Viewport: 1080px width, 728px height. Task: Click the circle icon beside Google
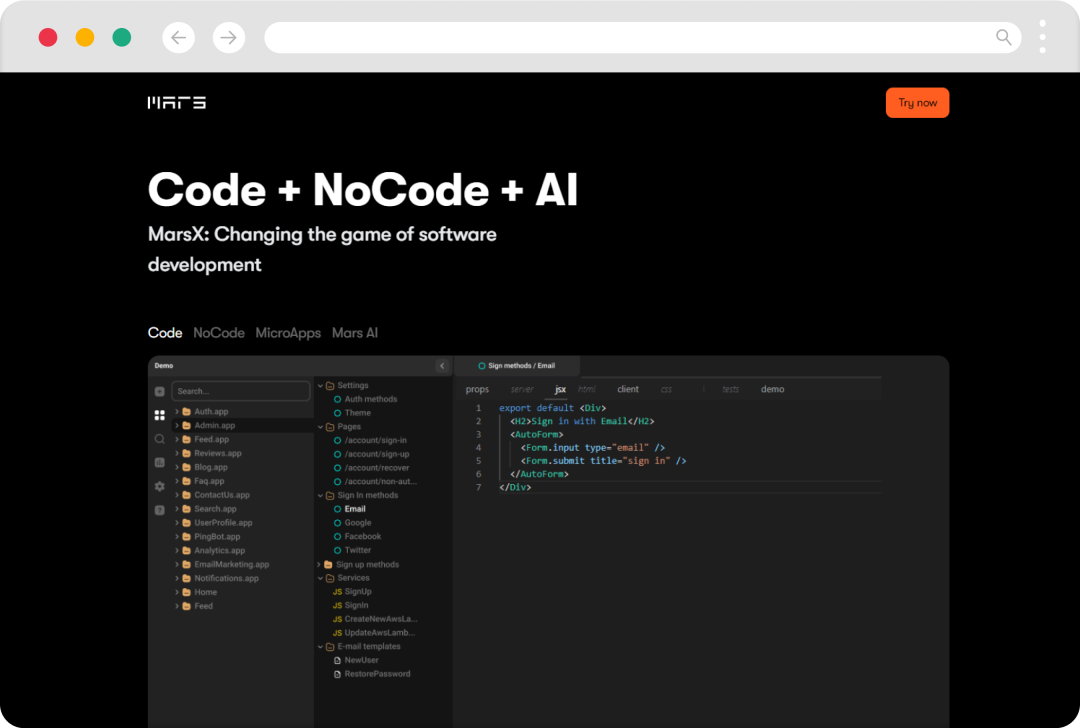click(338, 523)
